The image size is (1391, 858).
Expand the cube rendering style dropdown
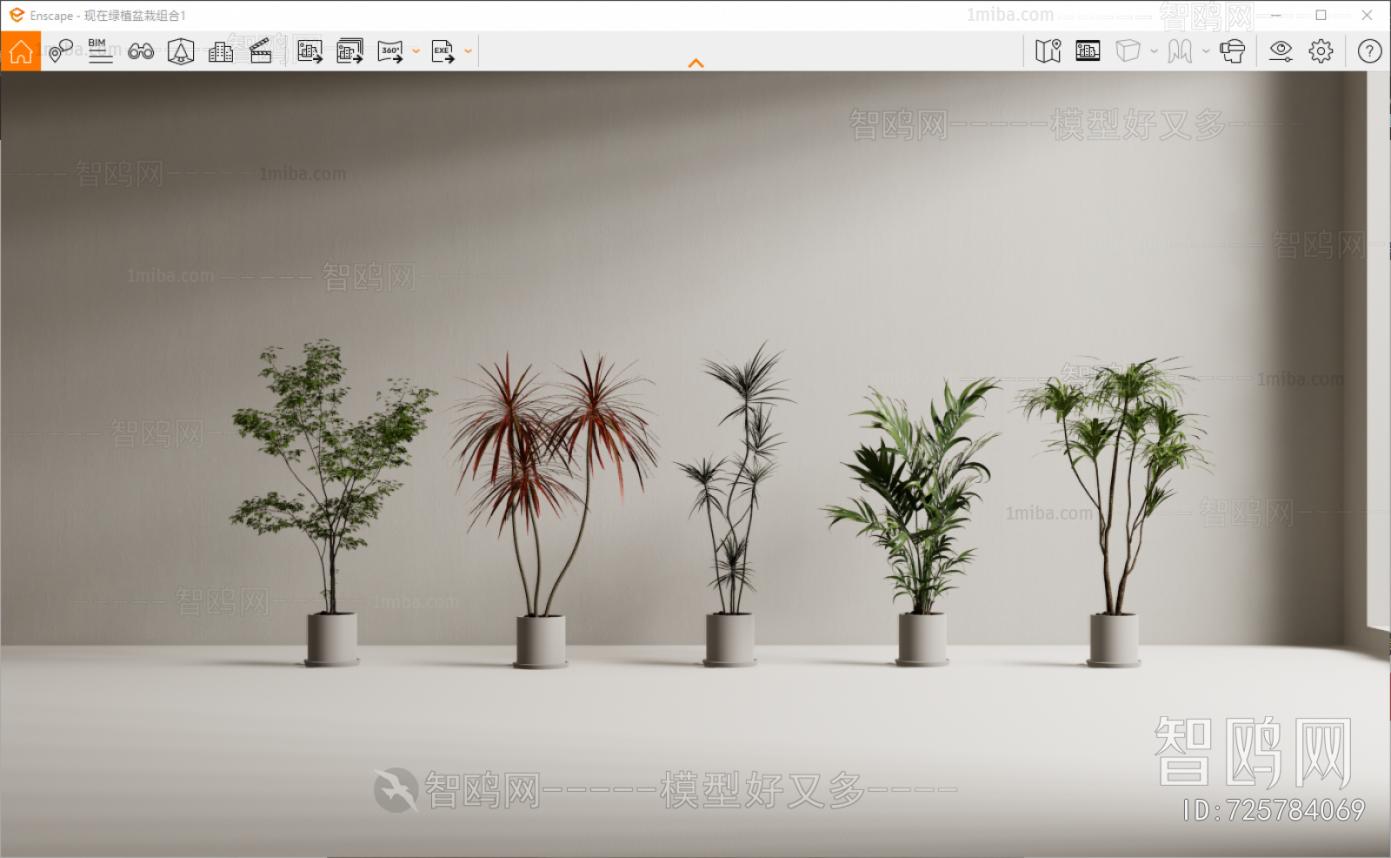1154,51
